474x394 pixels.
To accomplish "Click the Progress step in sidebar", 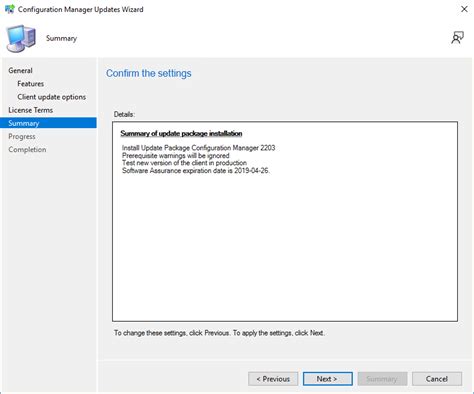I will tap(22, 136).
